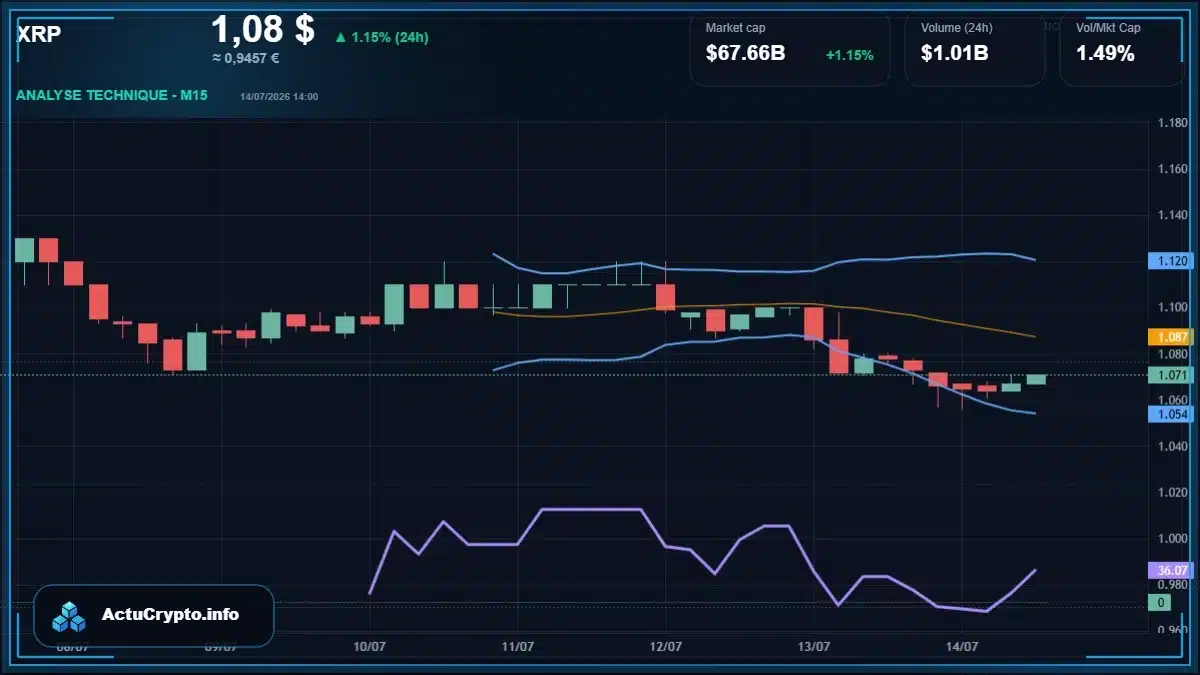Select the ≈ 0,9457 € conversion text

pyautogui.click(x=245, y=58)
